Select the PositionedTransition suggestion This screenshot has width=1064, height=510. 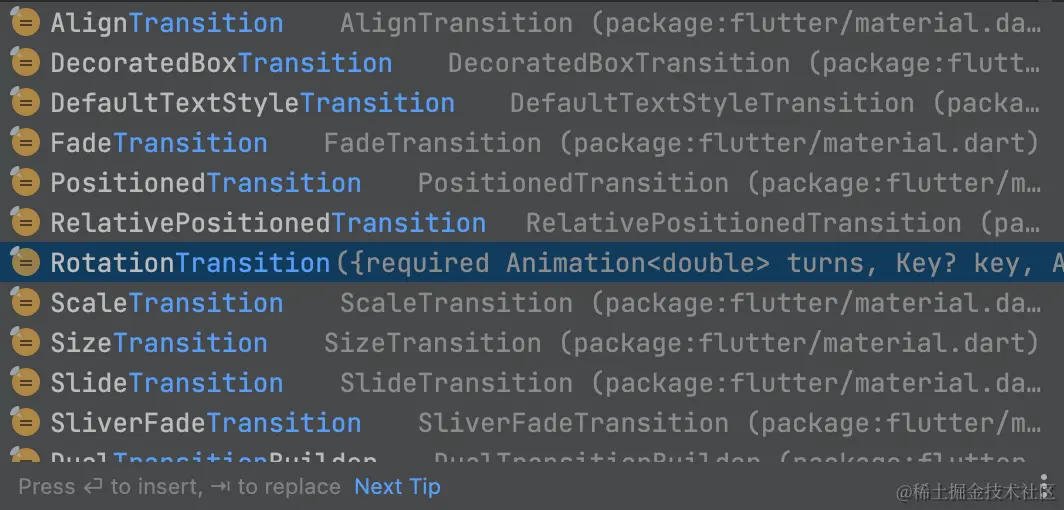coord(205,183)
